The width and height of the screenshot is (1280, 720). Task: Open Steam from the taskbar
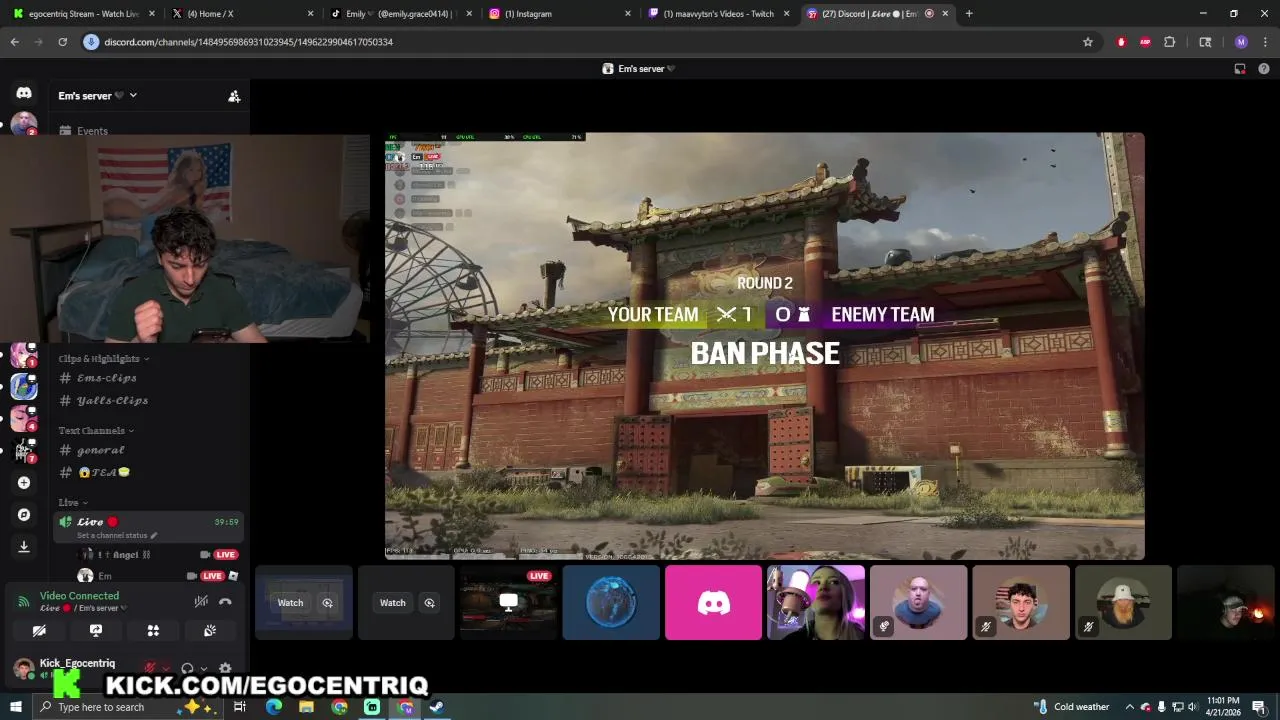[x=437, y=707]
